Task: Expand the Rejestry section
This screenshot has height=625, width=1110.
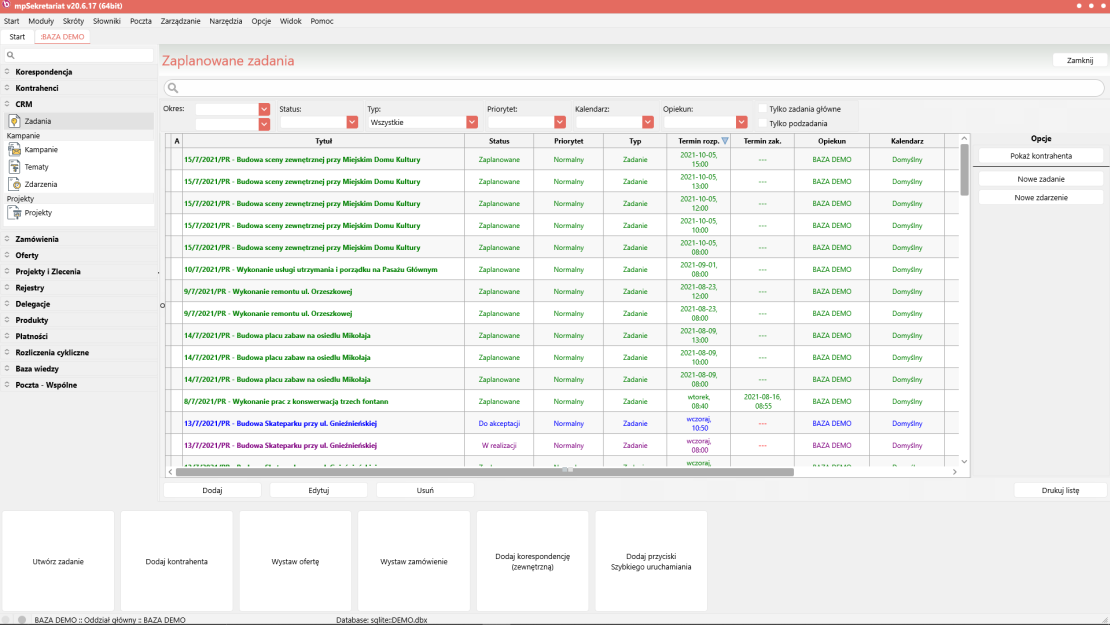Action: (7, 287)
